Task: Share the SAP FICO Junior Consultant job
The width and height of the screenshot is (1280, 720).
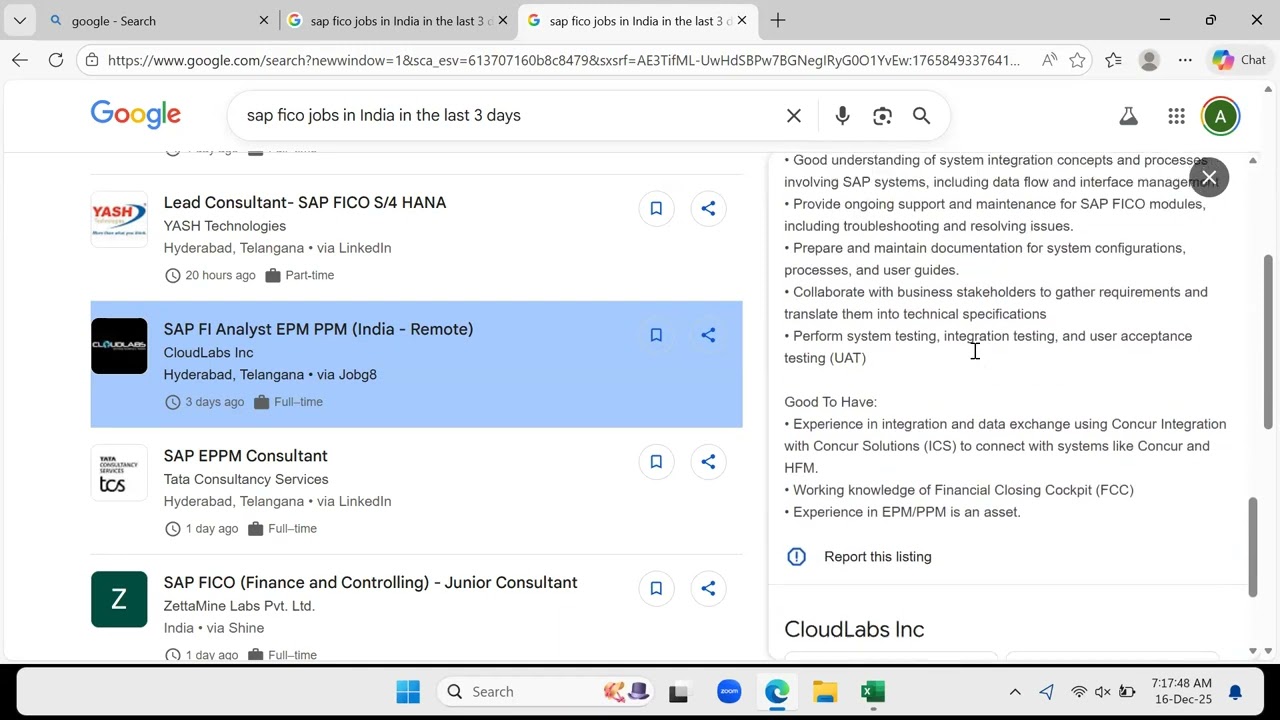Action: [x=708, y=589]
